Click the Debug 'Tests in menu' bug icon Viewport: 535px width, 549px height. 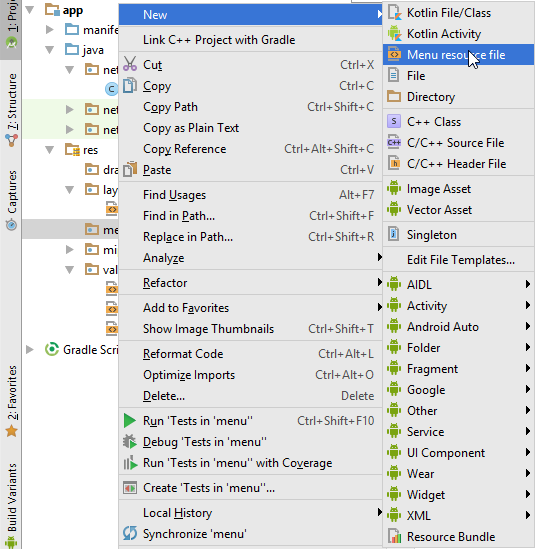[130, 442]
